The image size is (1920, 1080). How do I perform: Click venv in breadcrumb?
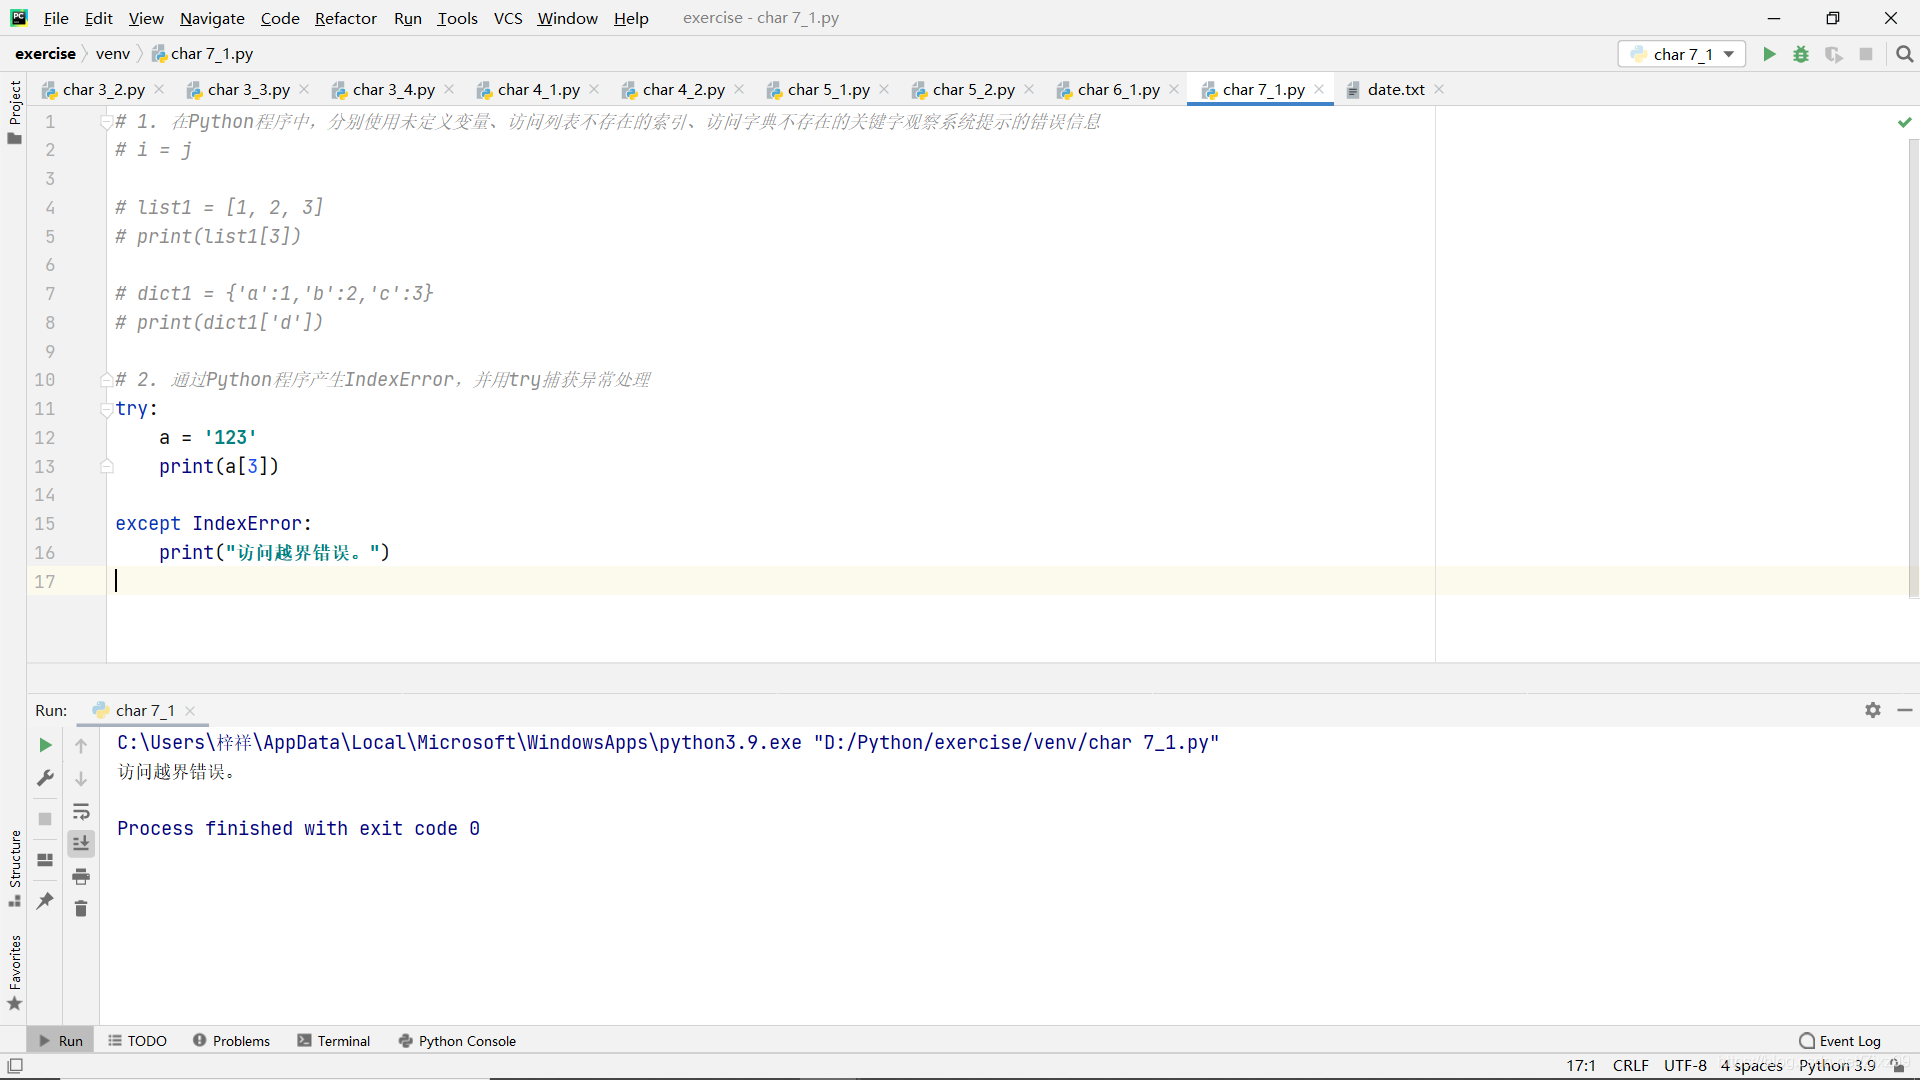[112, 54]
